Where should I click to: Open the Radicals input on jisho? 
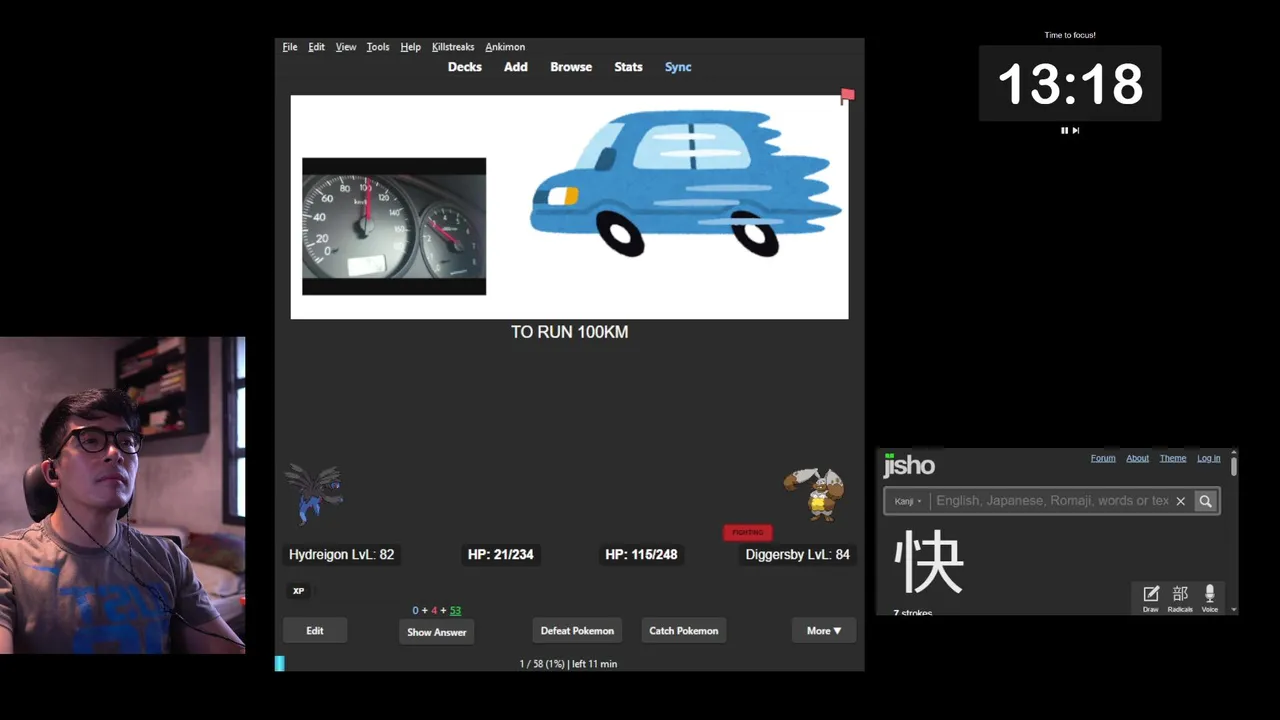(1180, 598)
